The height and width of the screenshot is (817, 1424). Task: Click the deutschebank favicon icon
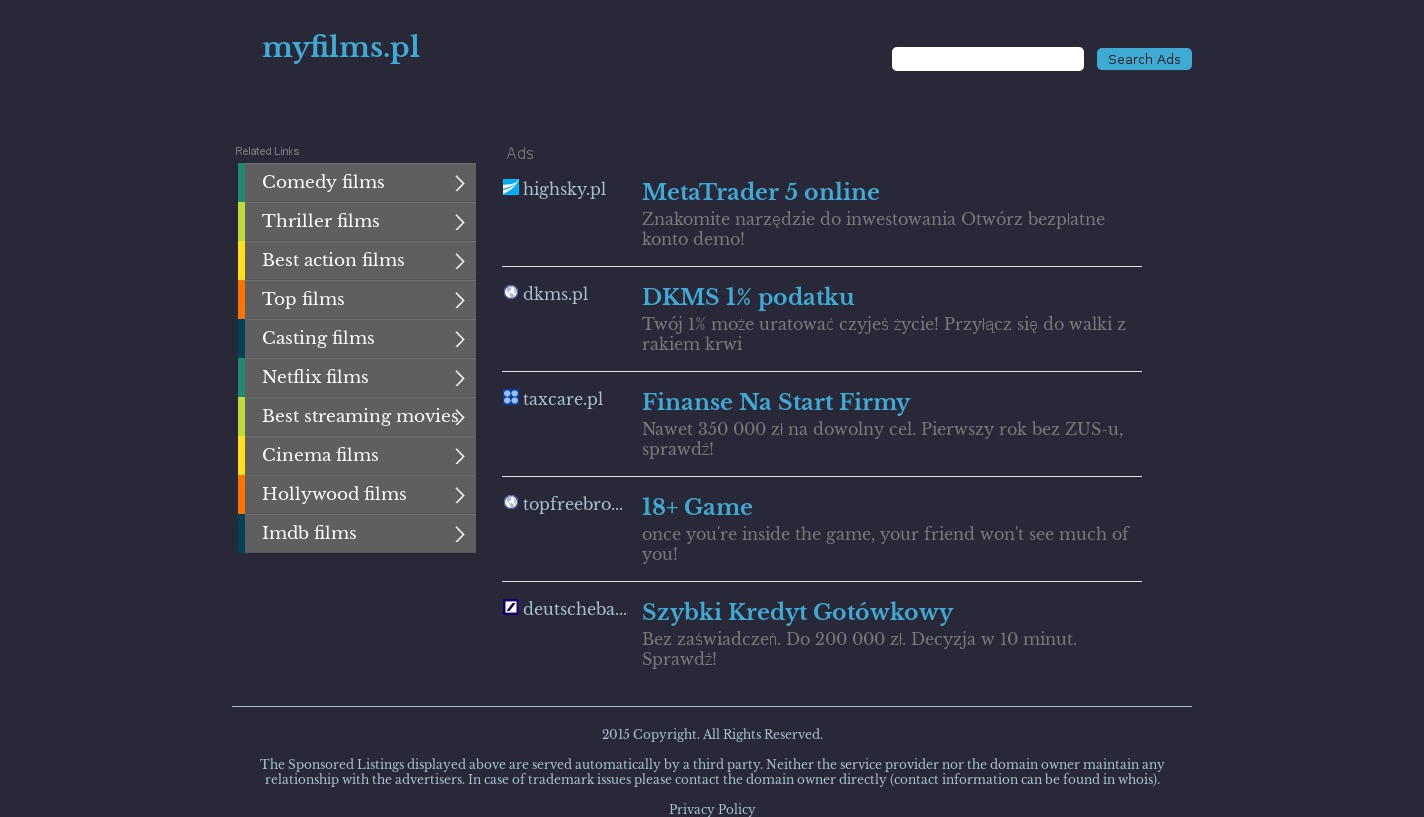coord(510,608)
